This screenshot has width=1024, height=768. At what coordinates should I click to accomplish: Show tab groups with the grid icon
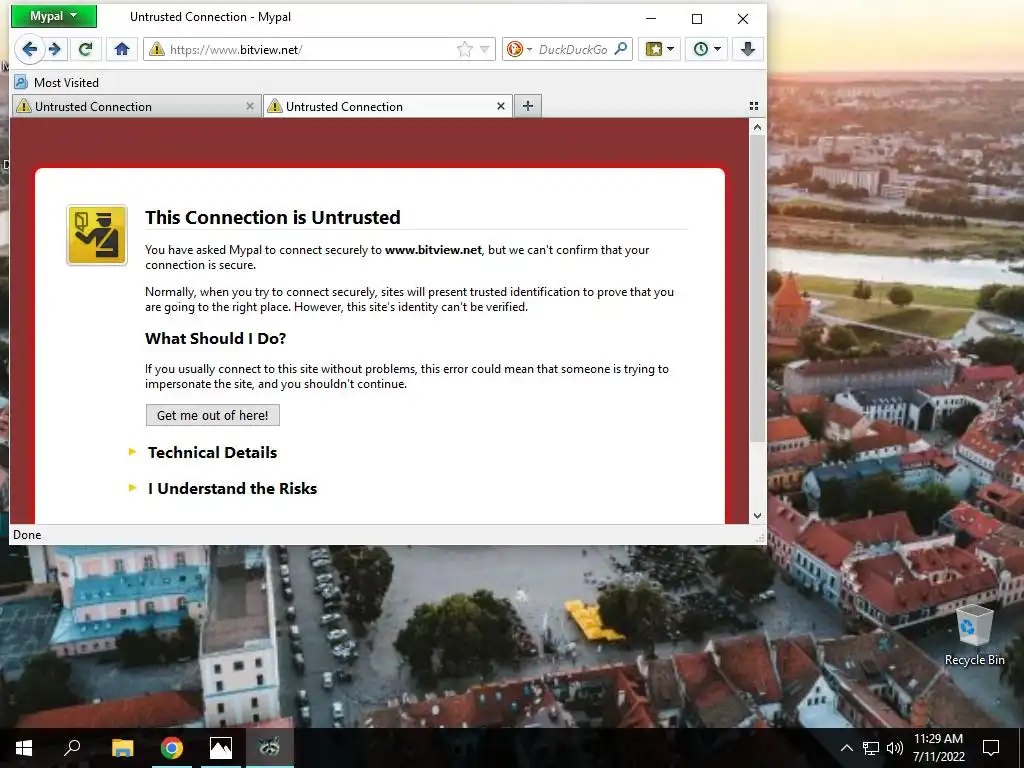[x=754, y=106]
